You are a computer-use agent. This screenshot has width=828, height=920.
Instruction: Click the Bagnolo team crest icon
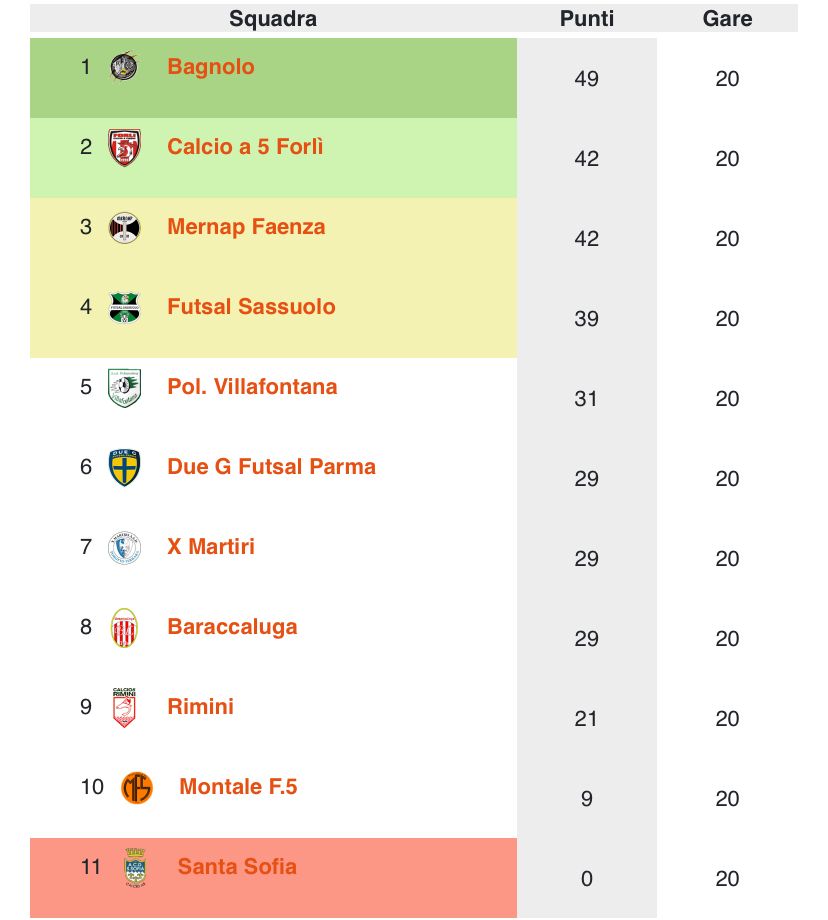pos(124,67)
